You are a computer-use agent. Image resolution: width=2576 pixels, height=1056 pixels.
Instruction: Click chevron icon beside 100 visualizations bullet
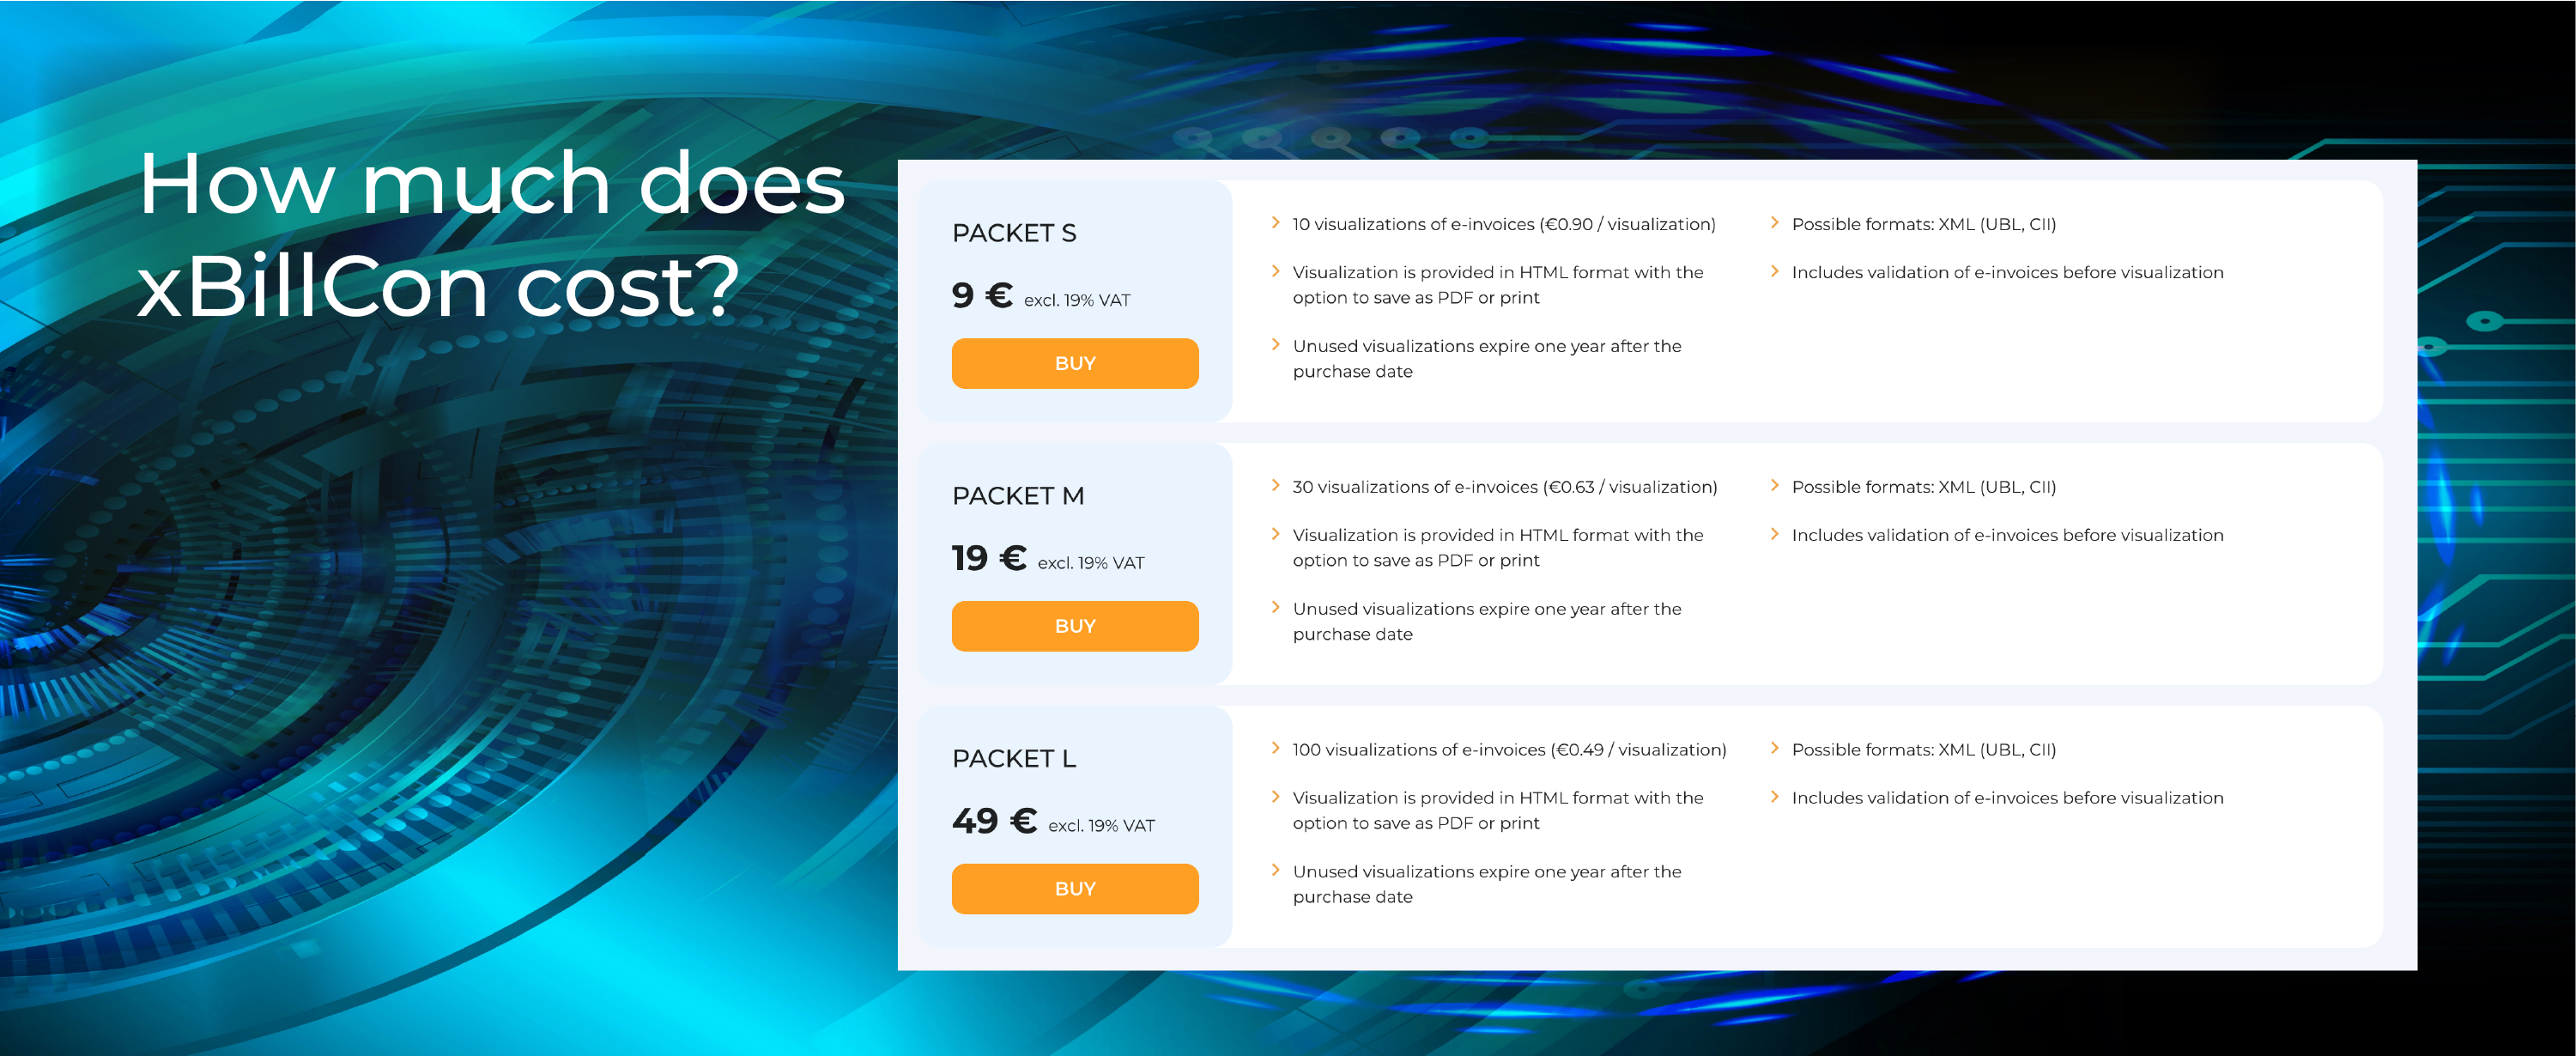click(x=1275, y=748)
